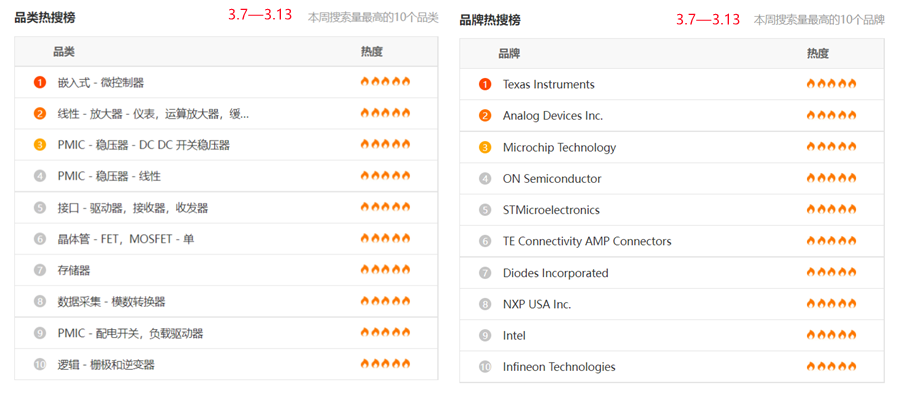Click the 品类 column header
Screen dimensions: 900x397
point(64,52)
